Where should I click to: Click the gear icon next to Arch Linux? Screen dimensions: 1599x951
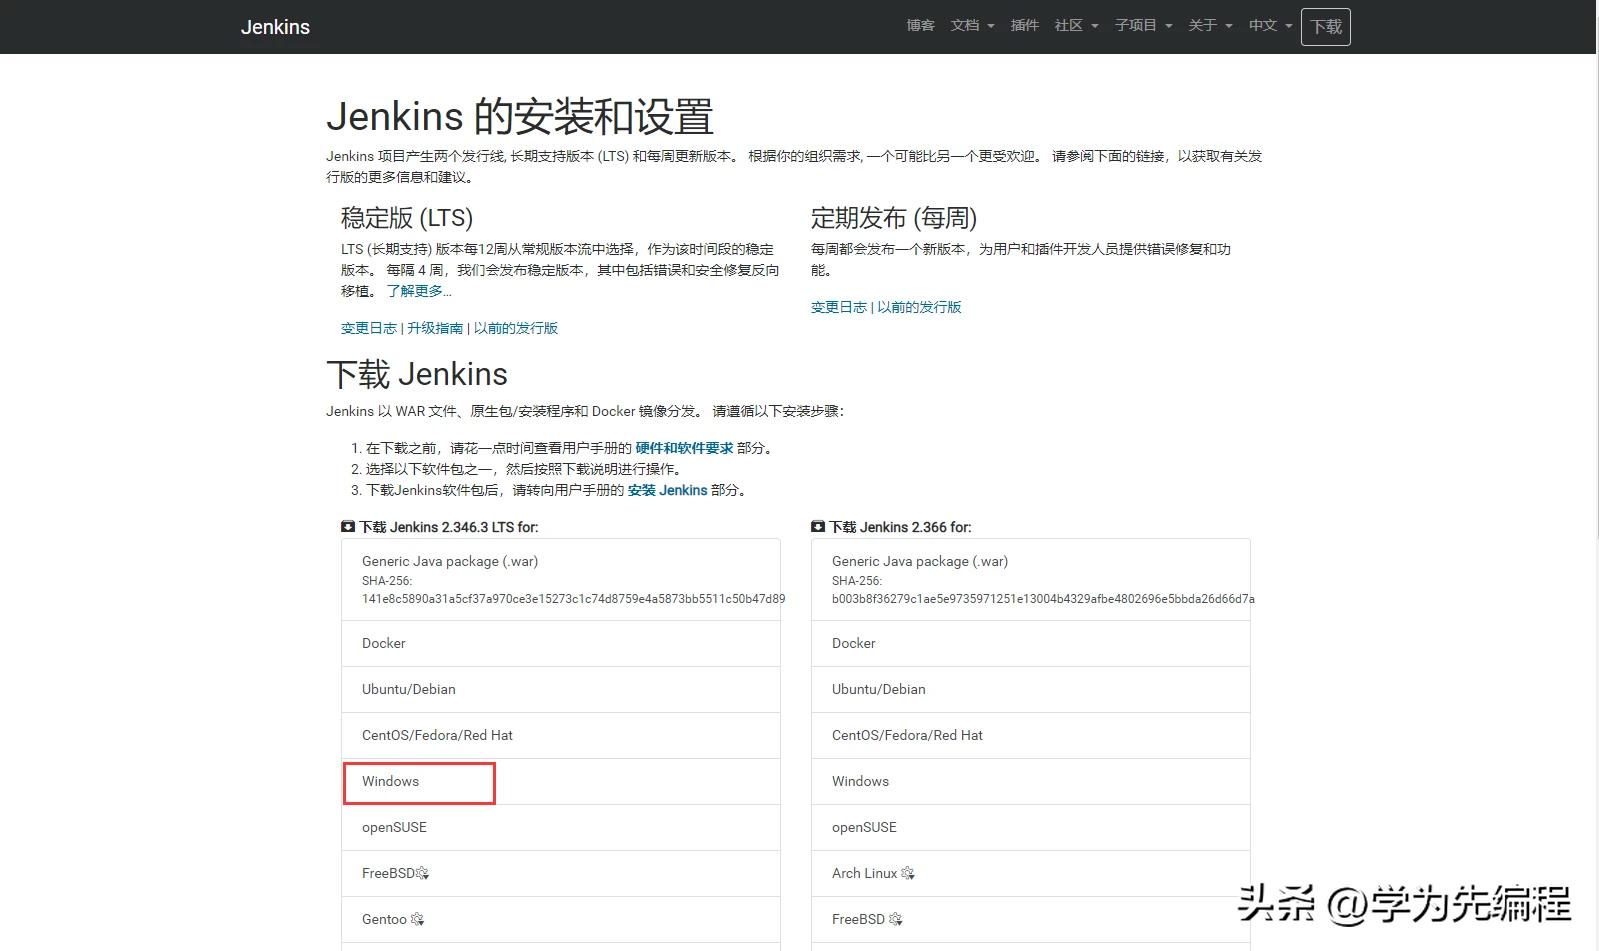pyautogui.click(x=908, y=873)
